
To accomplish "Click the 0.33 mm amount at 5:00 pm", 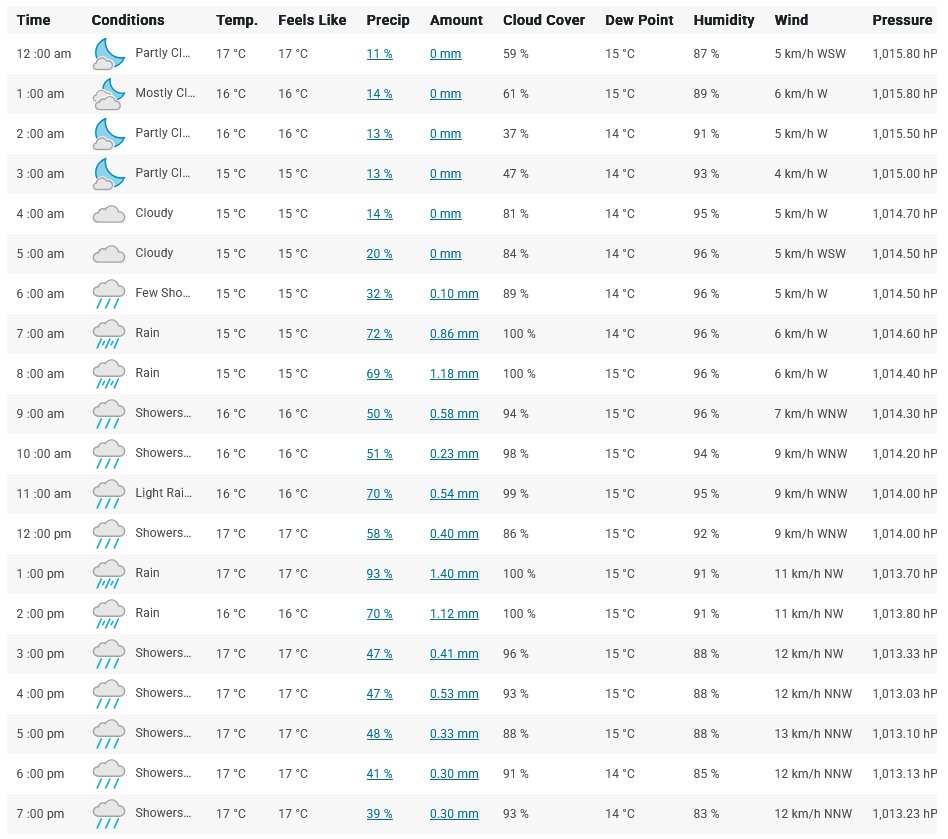I will click(454, 734).
